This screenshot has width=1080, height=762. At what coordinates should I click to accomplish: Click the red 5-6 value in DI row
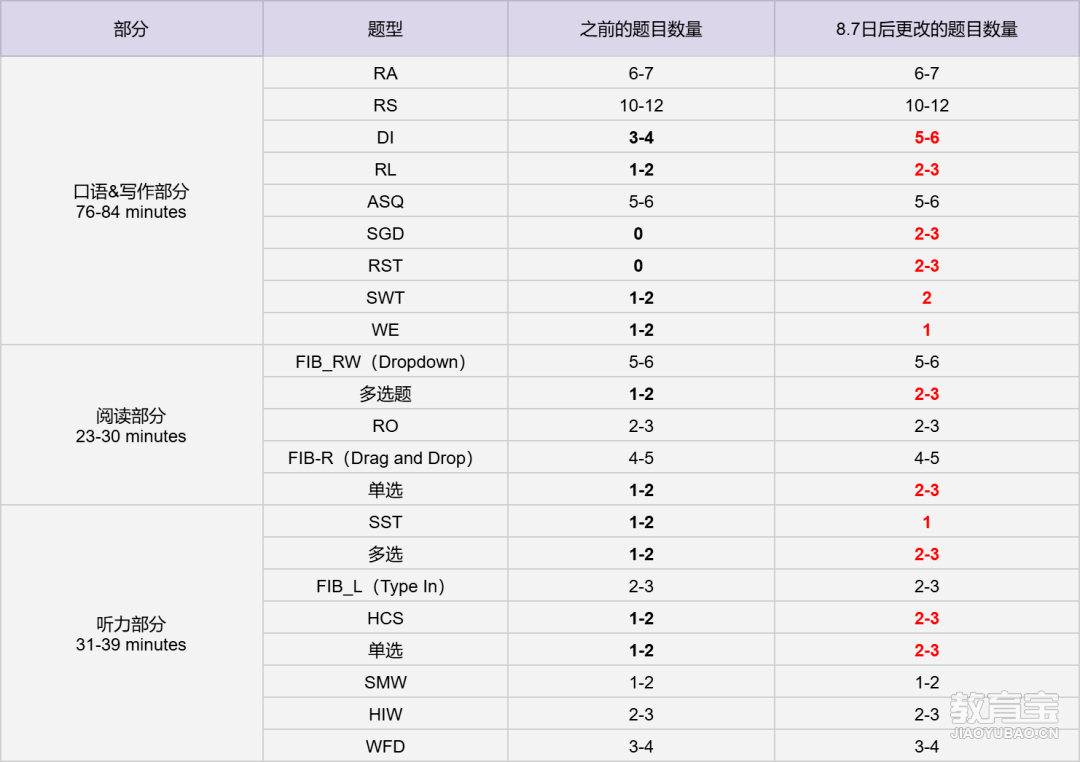(926, 137)
